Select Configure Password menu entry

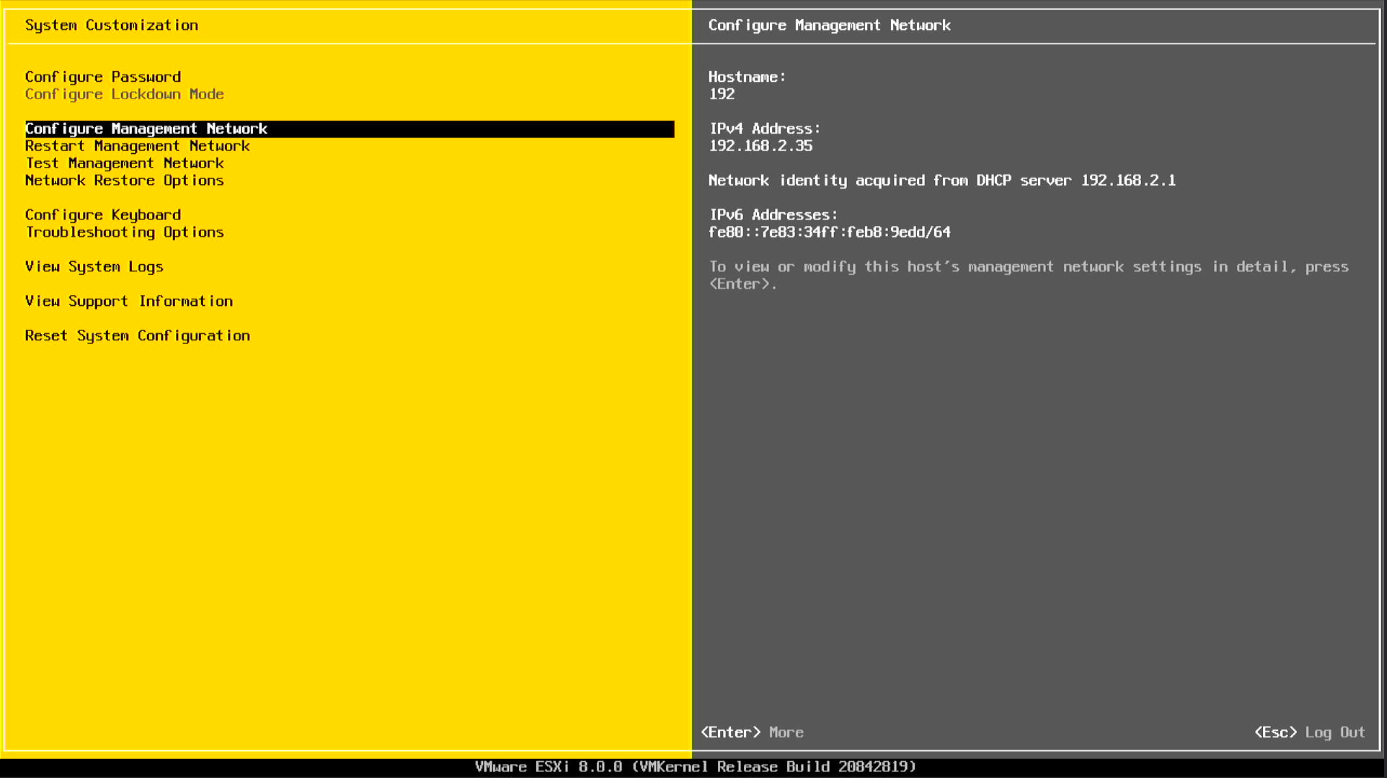pos(103,77)
